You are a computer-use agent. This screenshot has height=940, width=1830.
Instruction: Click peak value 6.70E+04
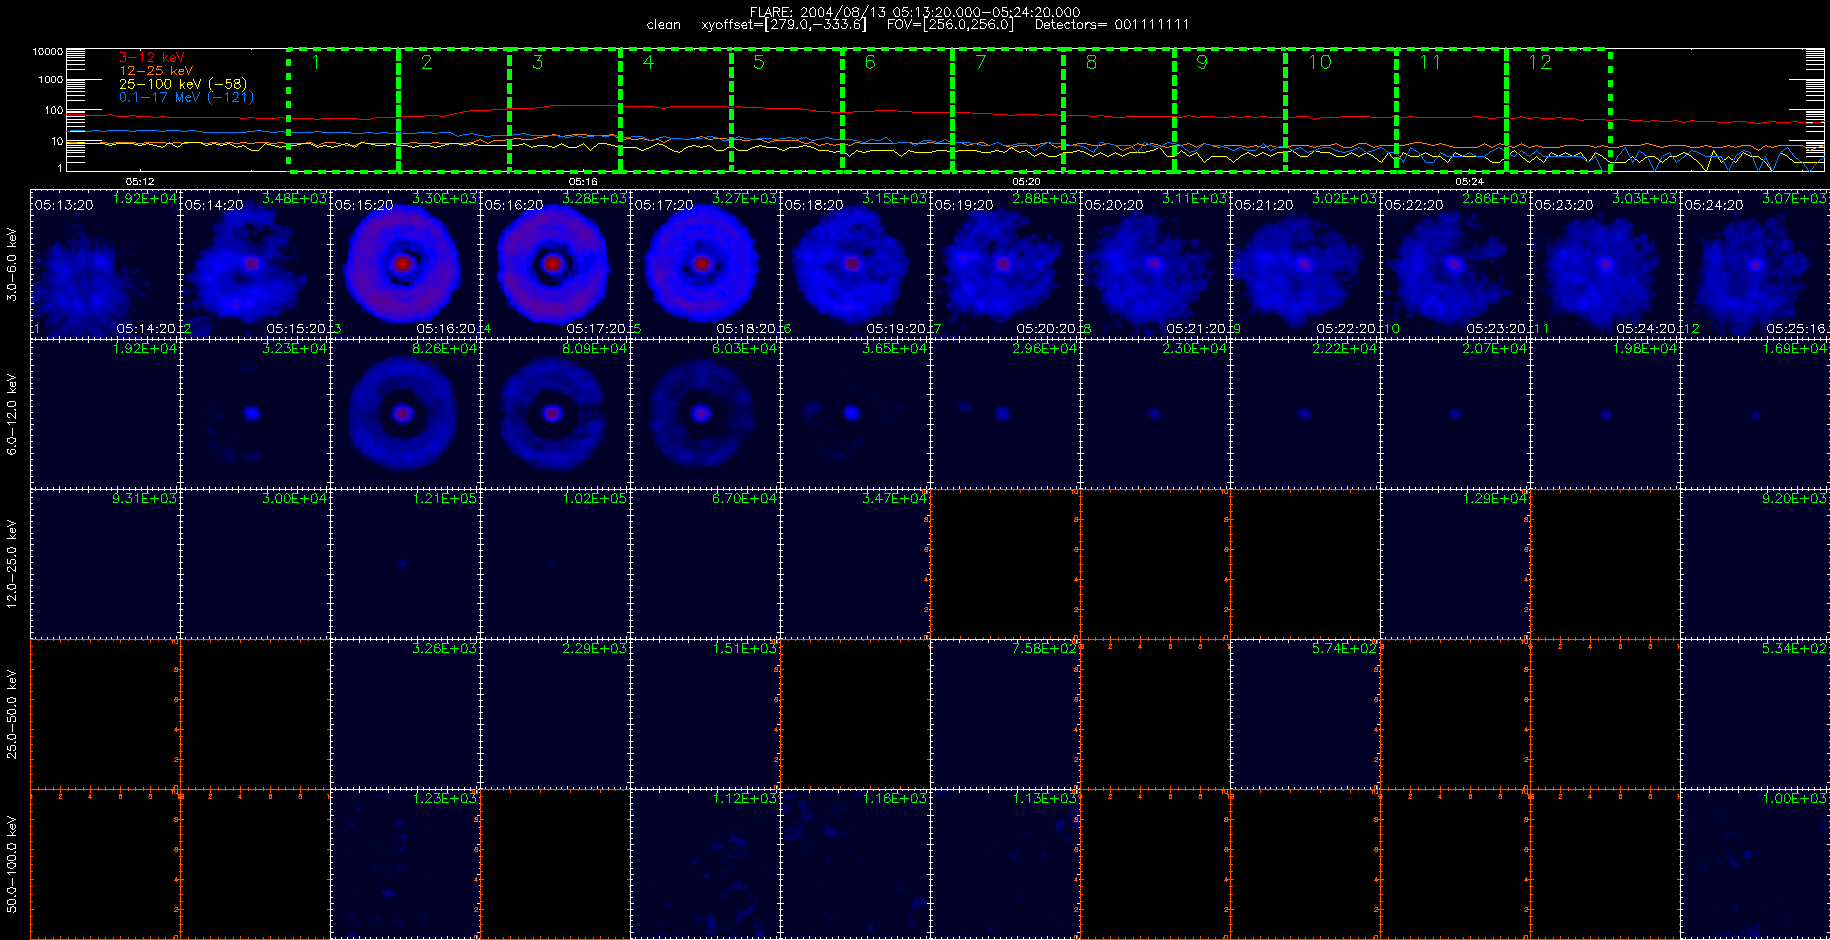click(745, 499)
